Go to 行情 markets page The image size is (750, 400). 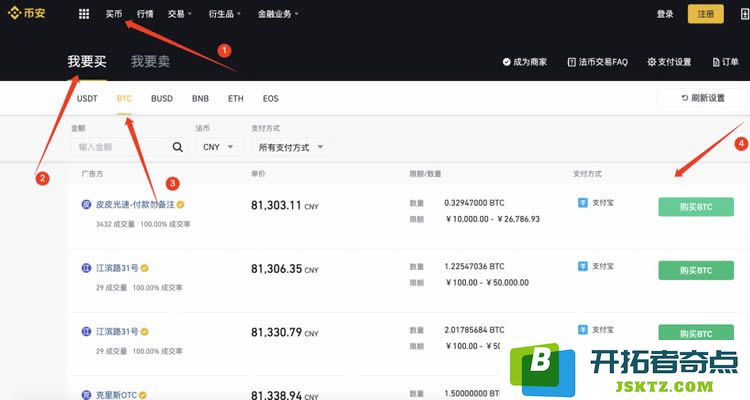click(x=145, y=14)
